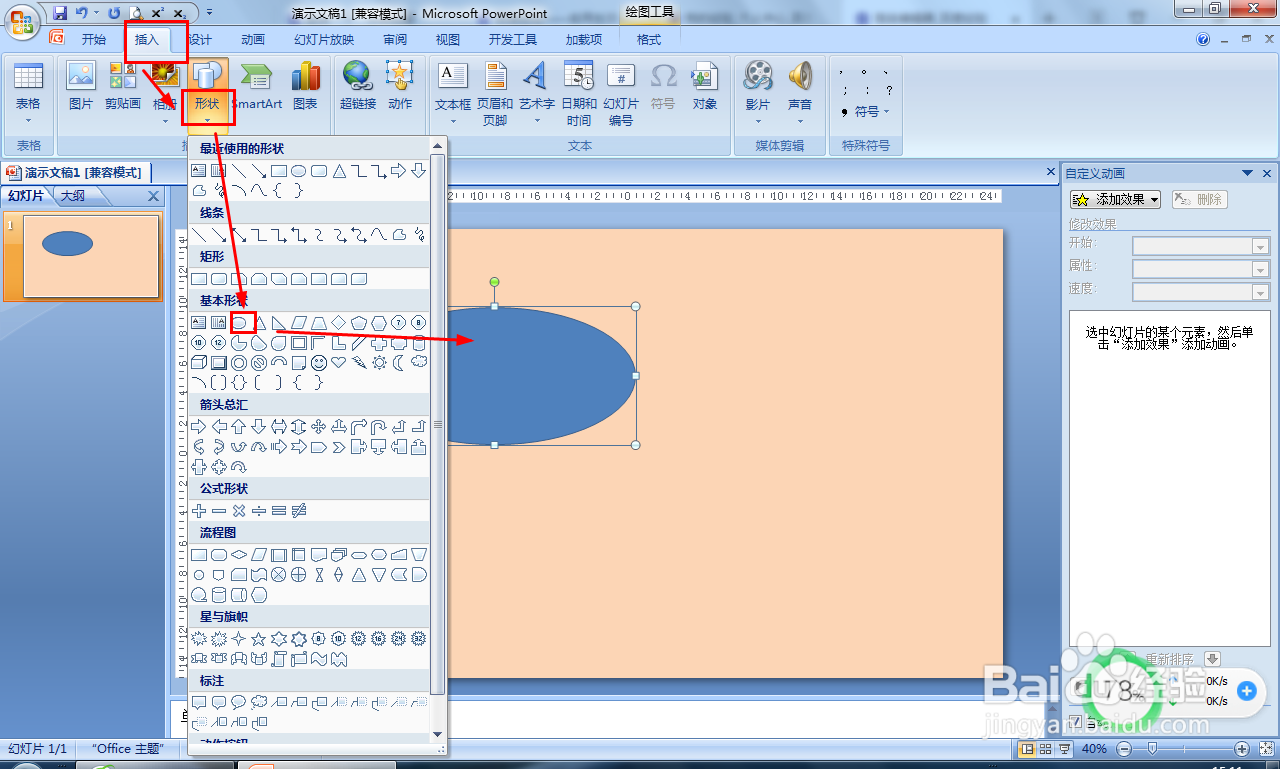This screenshot has width=1280, height=769.
Task: Open the table (表格) dropdown
Action: (28, 93)
